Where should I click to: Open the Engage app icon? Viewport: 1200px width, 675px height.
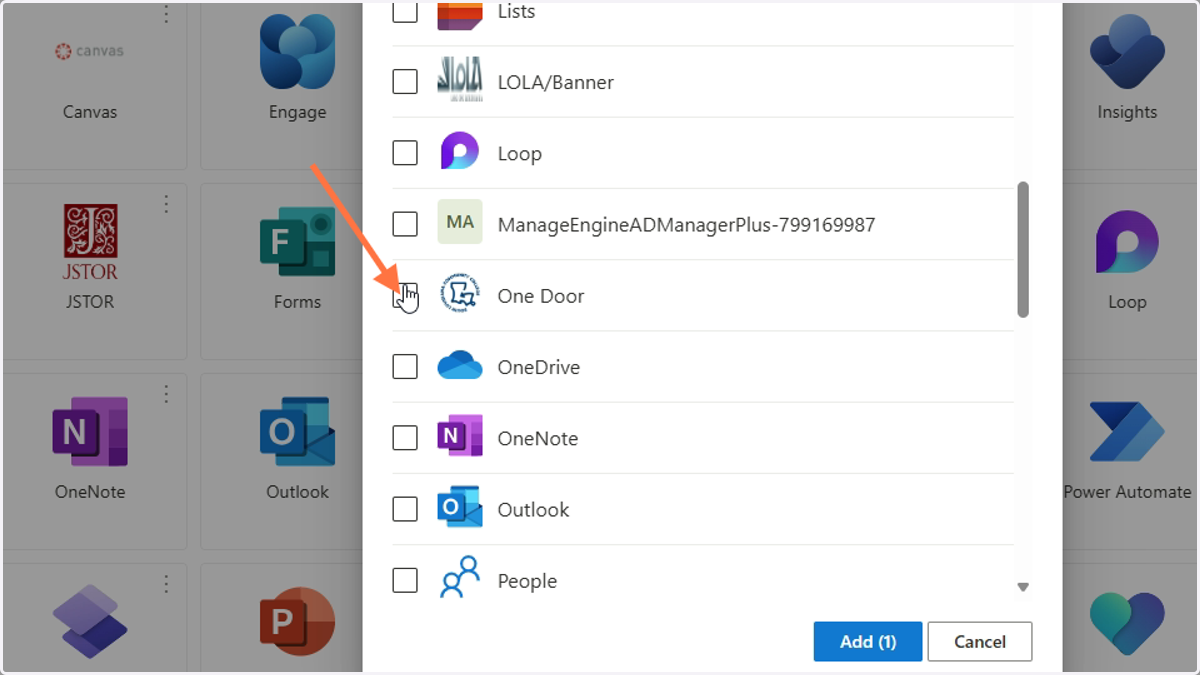[297, 52]
